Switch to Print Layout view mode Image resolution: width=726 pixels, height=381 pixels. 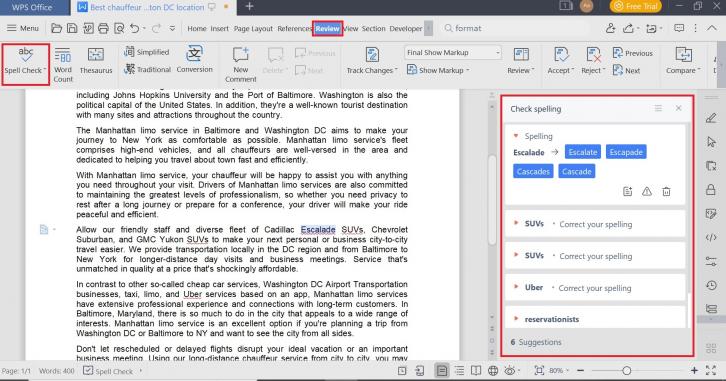tap(442, 370)
